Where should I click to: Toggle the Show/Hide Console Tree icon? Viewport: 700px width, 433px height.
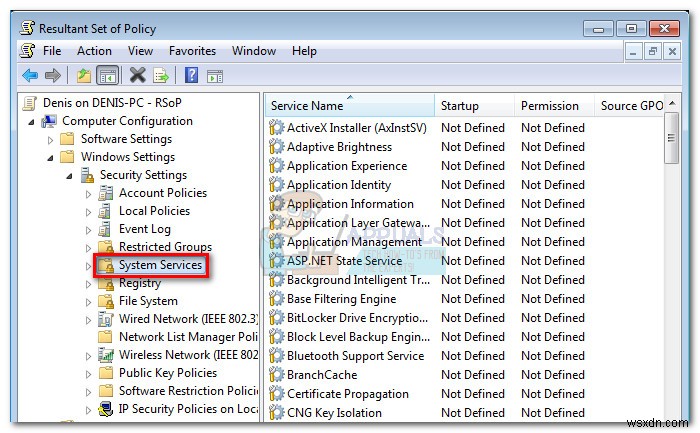[x=107, y=75]
